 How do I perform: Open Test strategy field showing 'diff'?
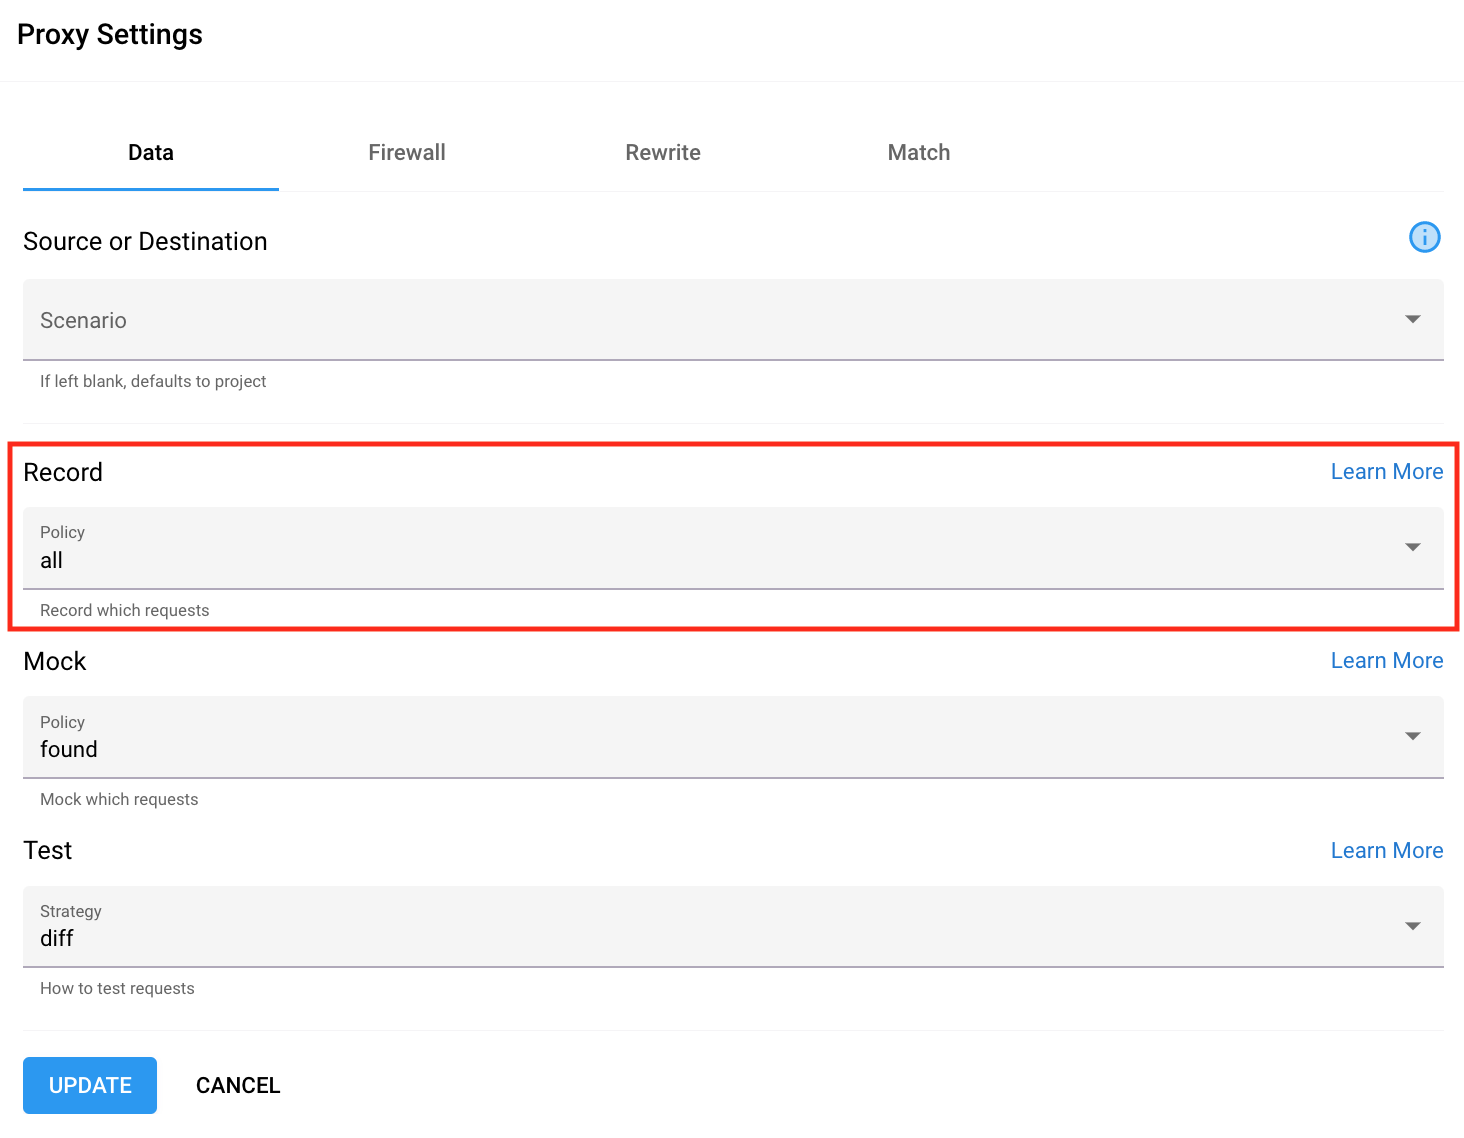point(700,926)
